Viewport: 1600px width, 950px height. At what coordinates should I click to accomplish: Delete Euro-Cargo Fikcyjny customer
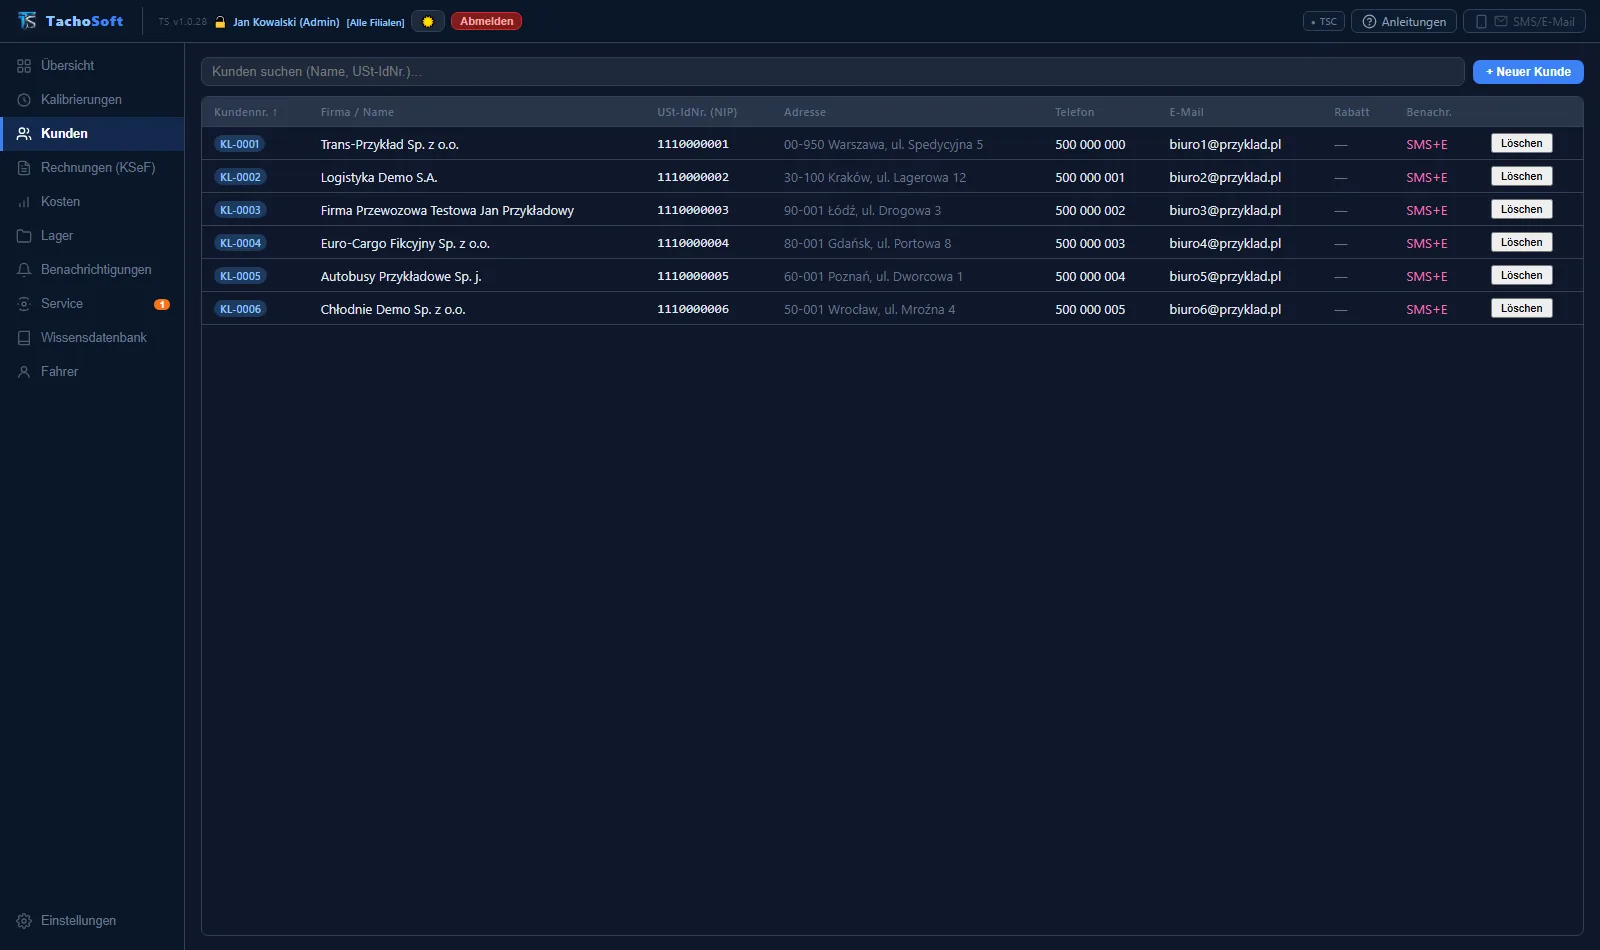[1521, 243]
